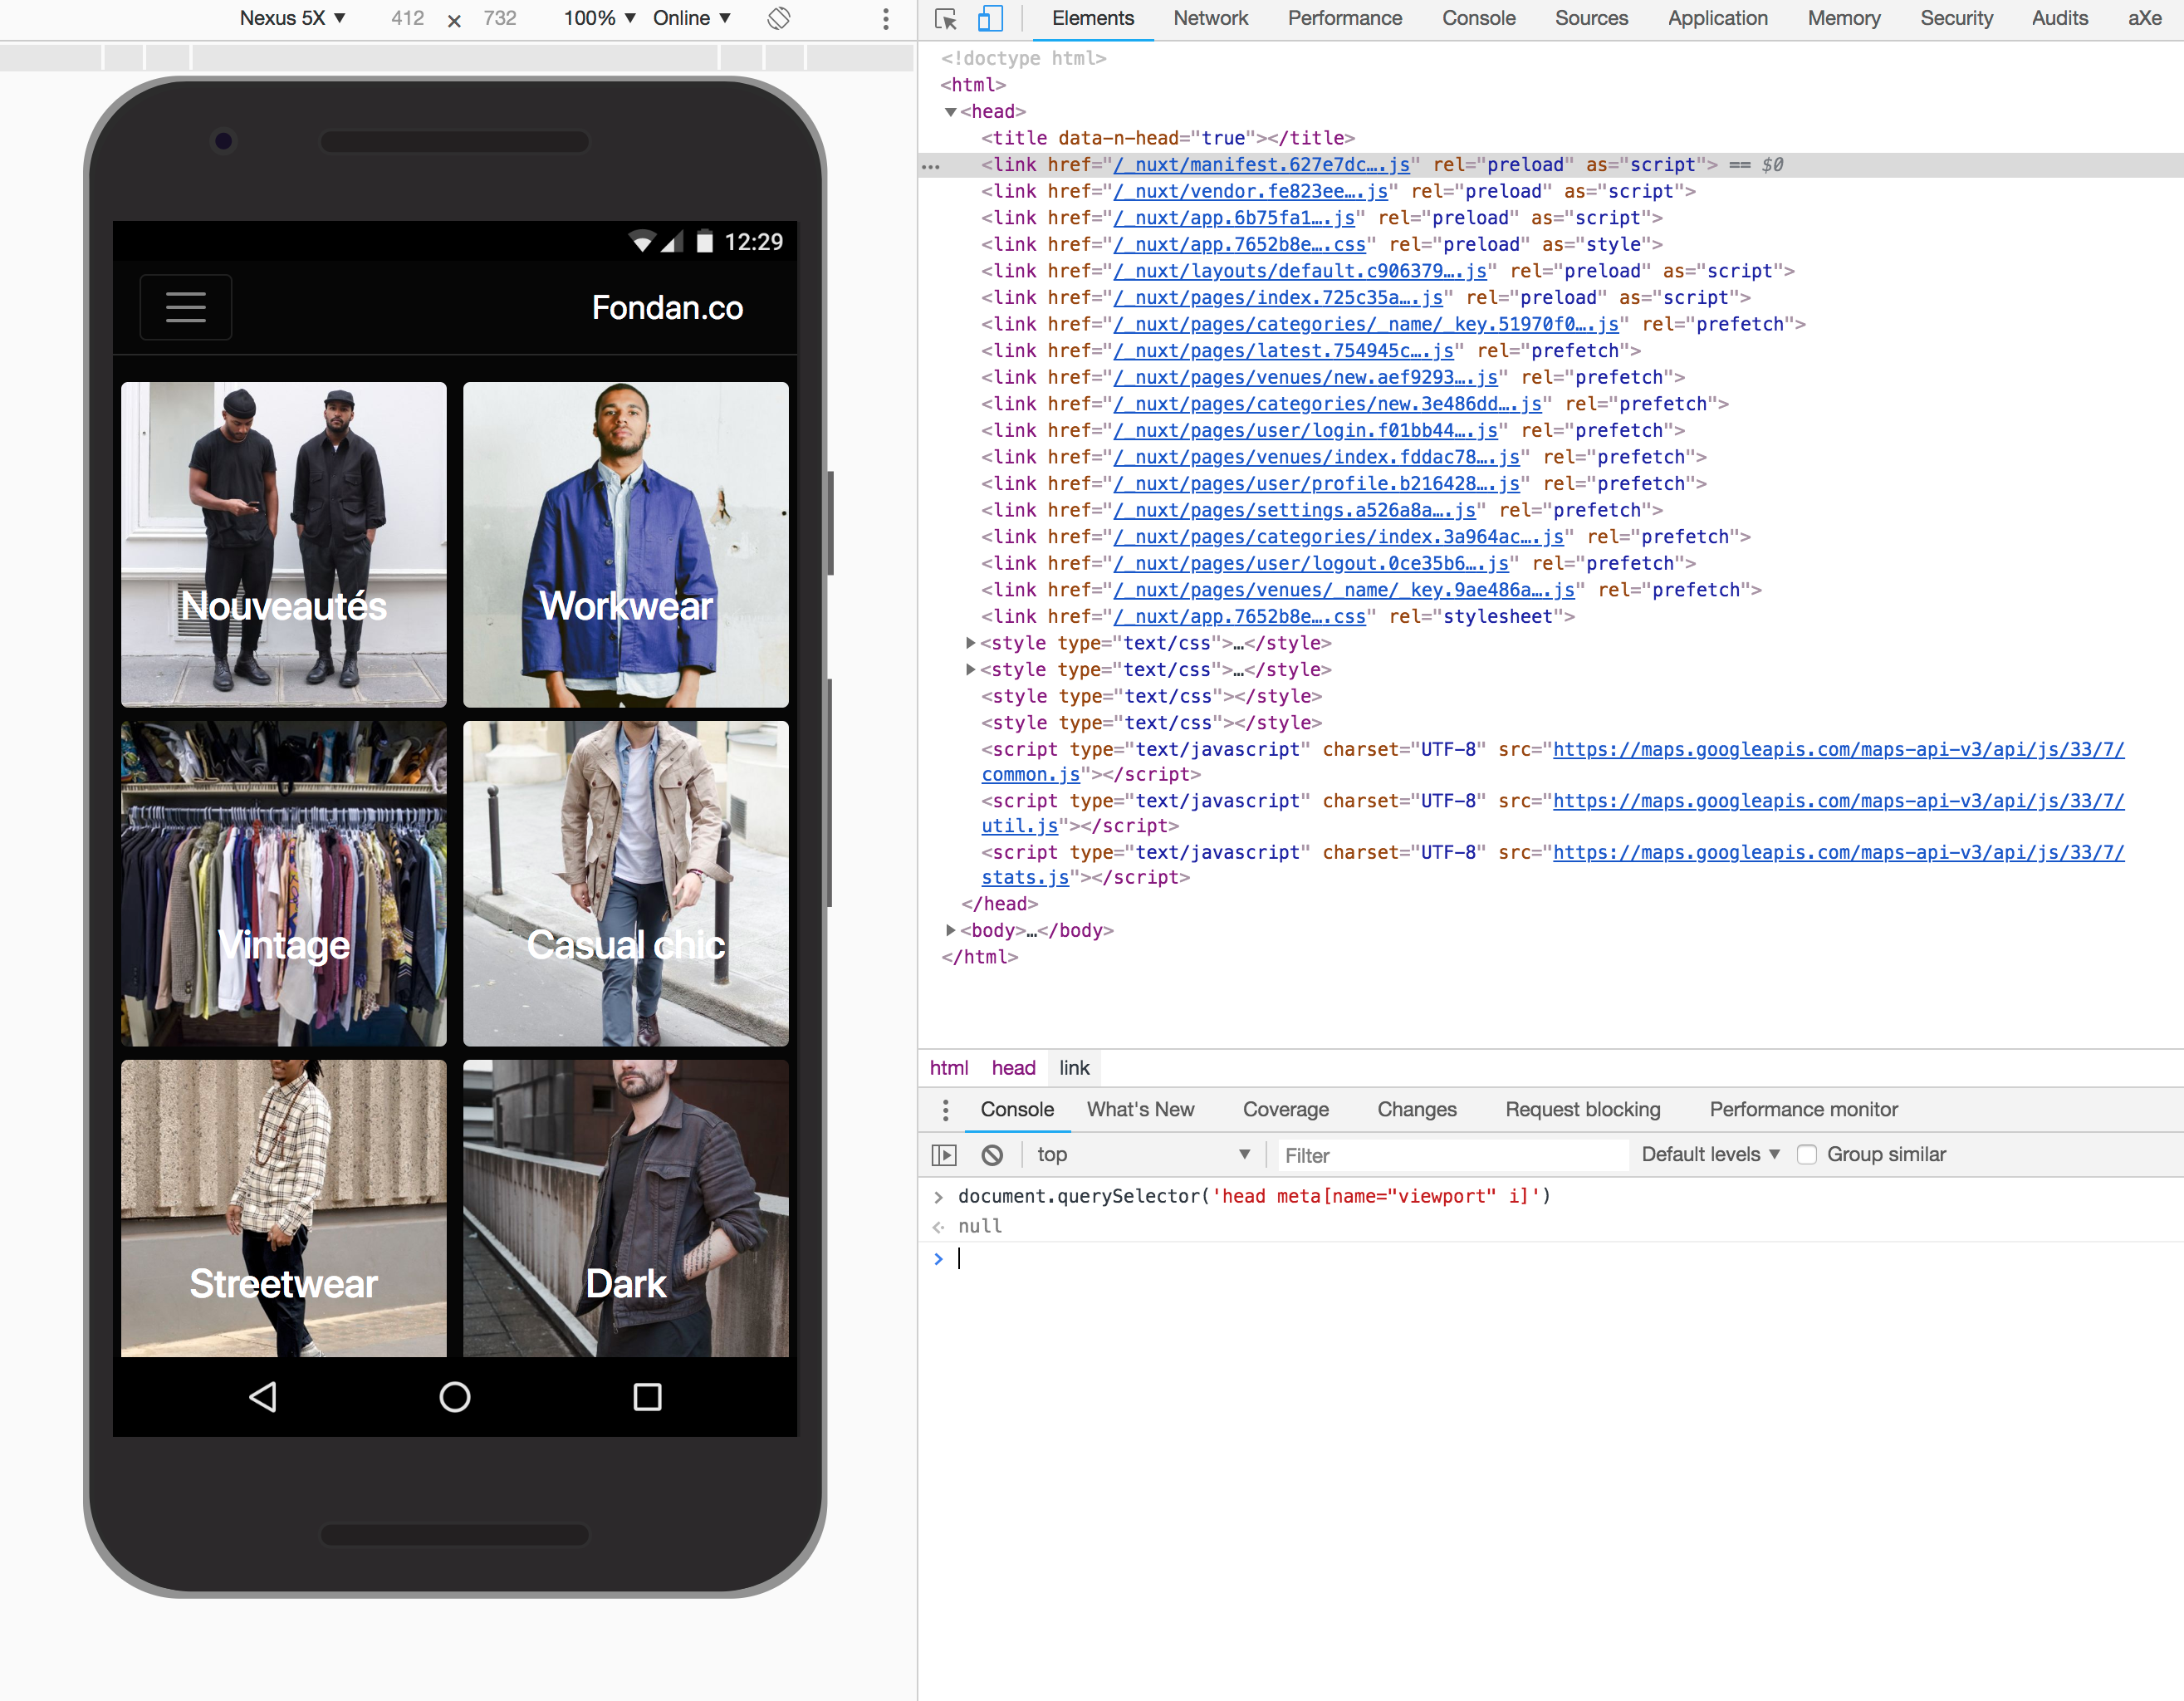Viewport: 2184px width, 1701px height.
Task: Expand the body element node
Action: coord(950,930)
